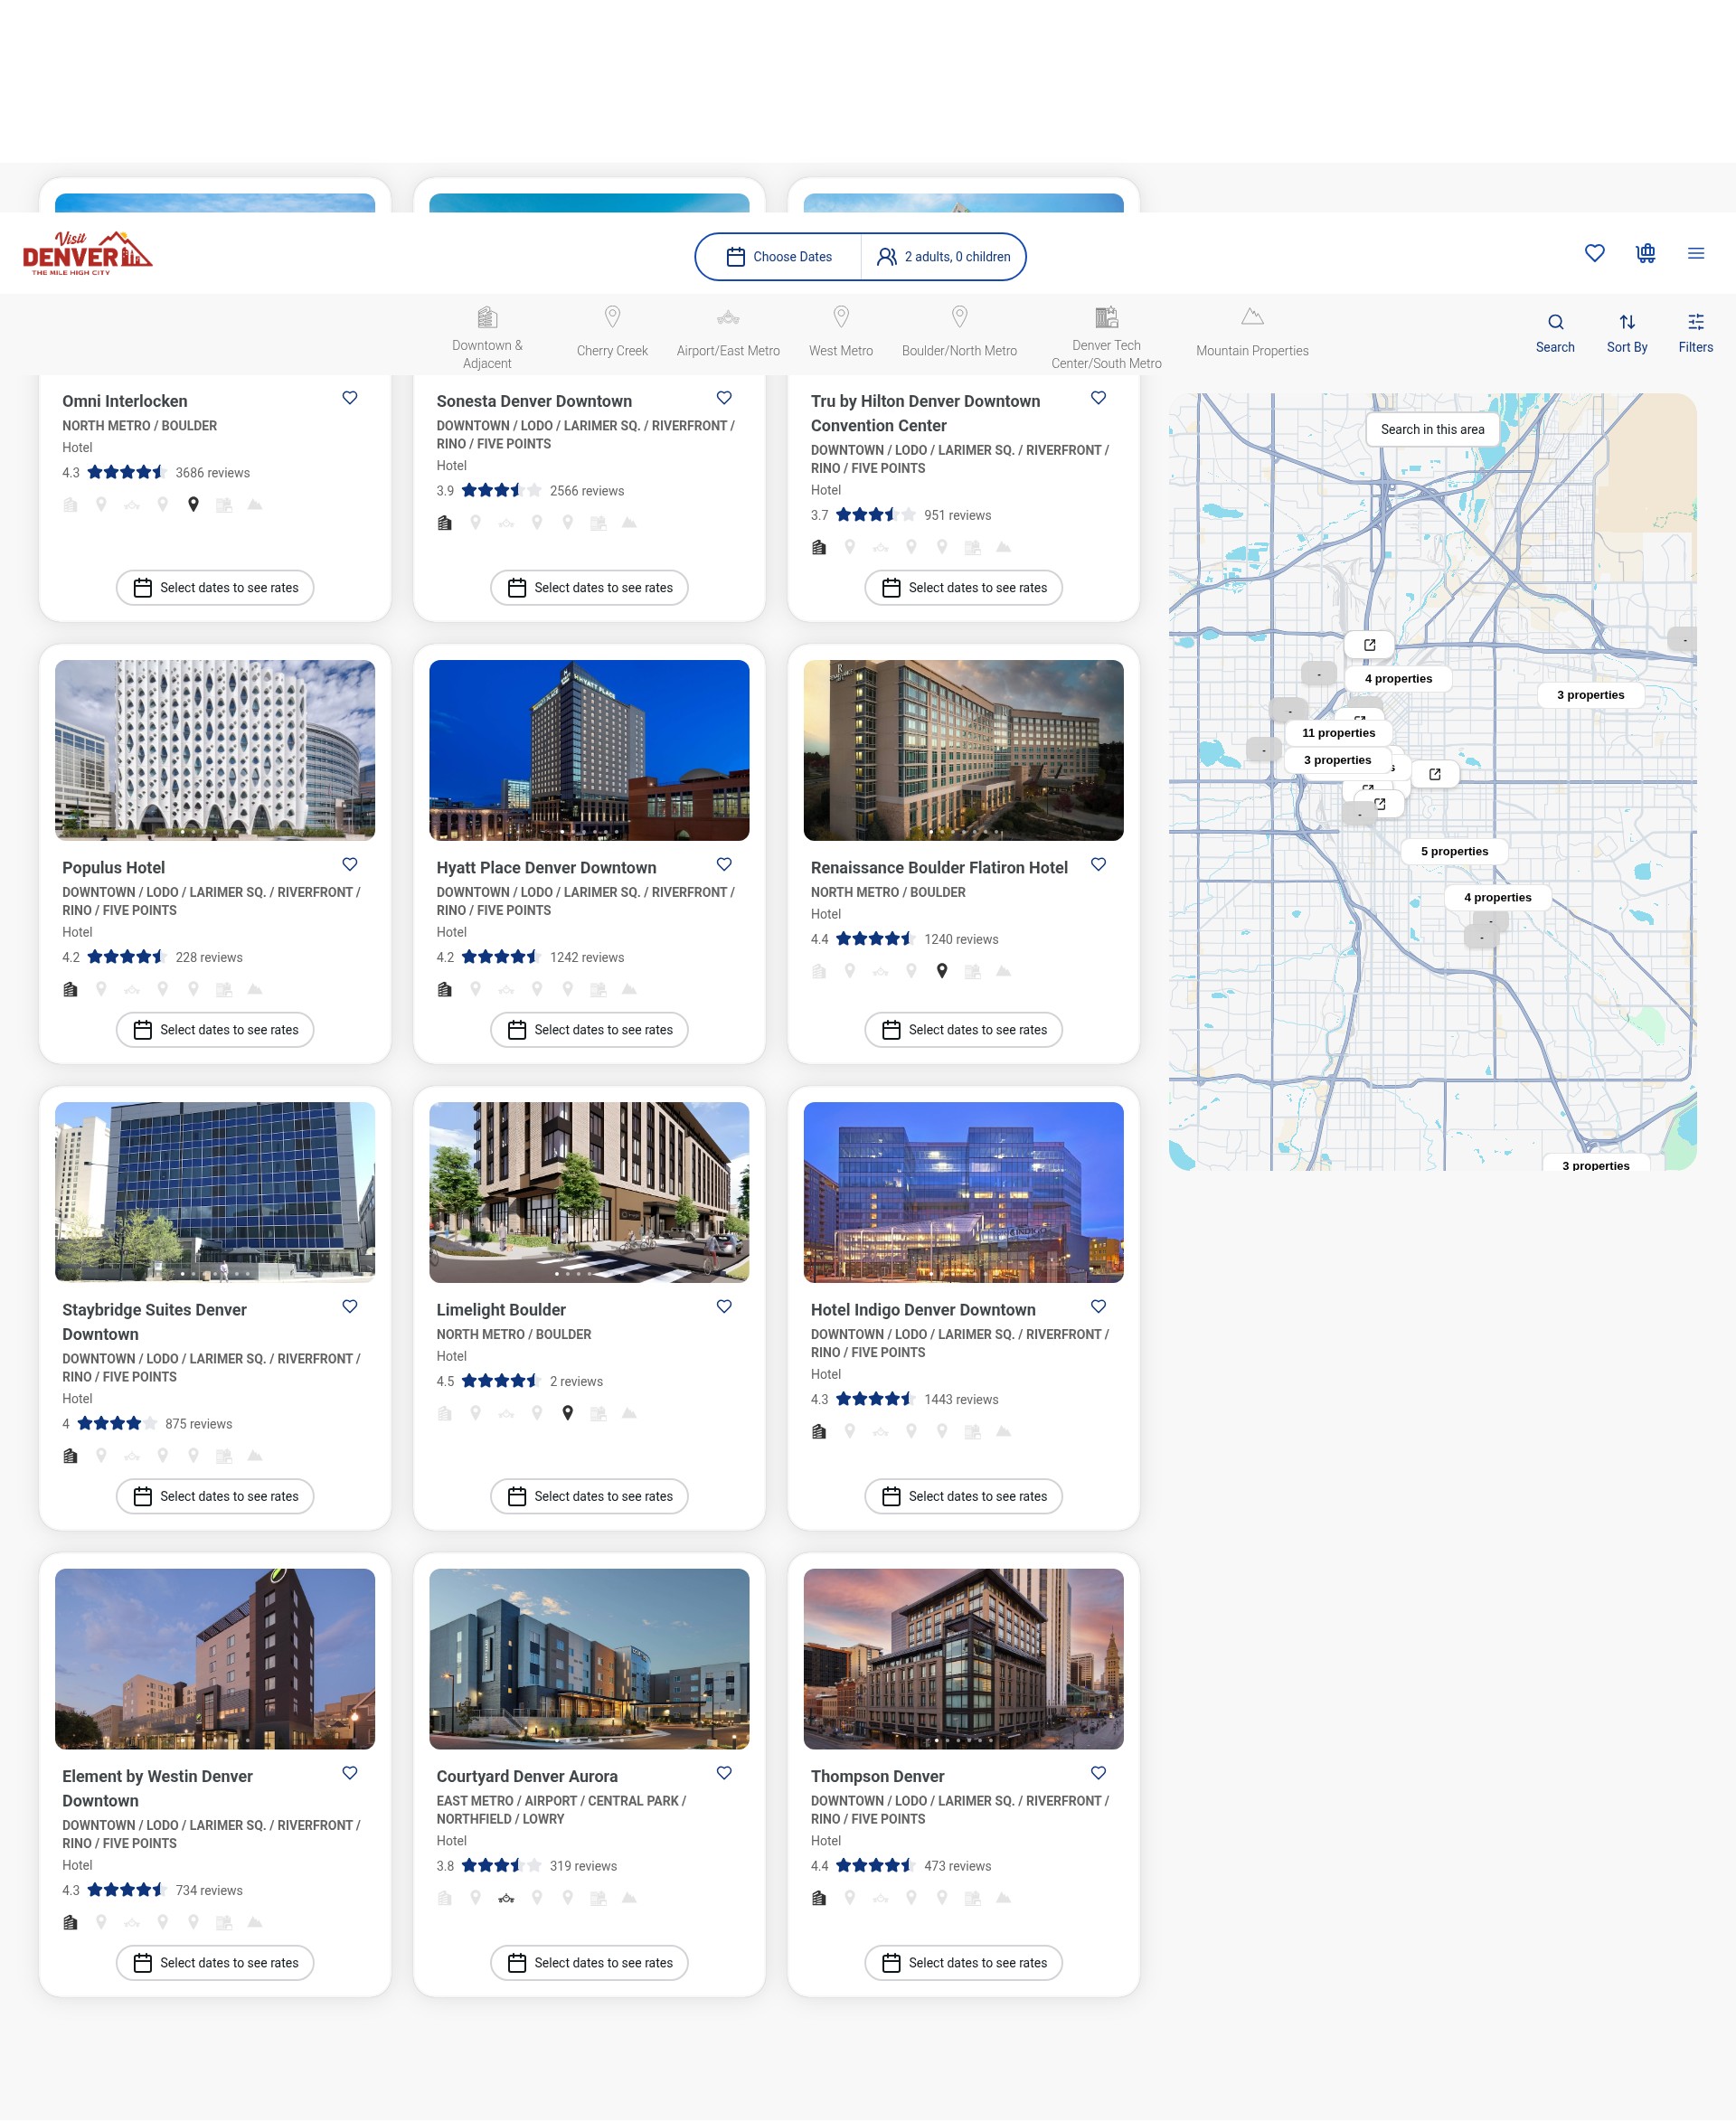Click active building icon on Populus Hotel
The width and height of the screenshot is (1736, 2122).
(x=70, y=989)
